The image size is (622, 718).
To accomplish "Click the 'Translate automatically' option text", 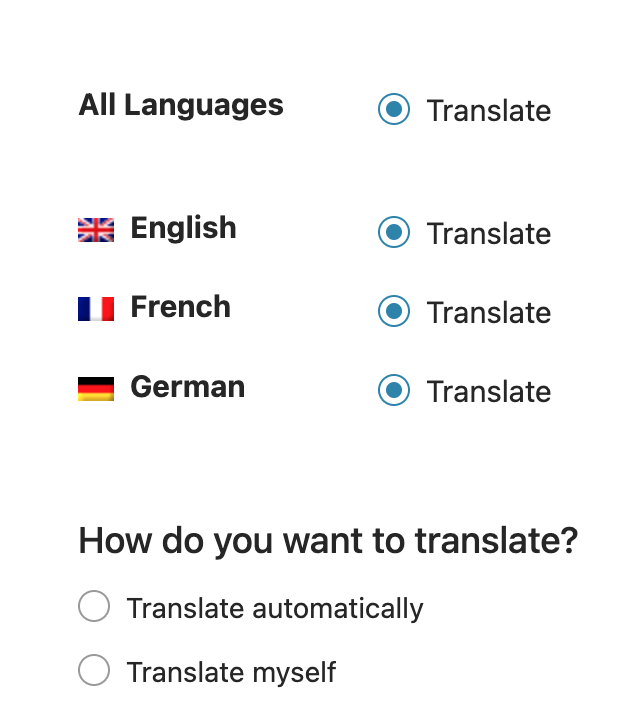I will (x=275, y=608).
